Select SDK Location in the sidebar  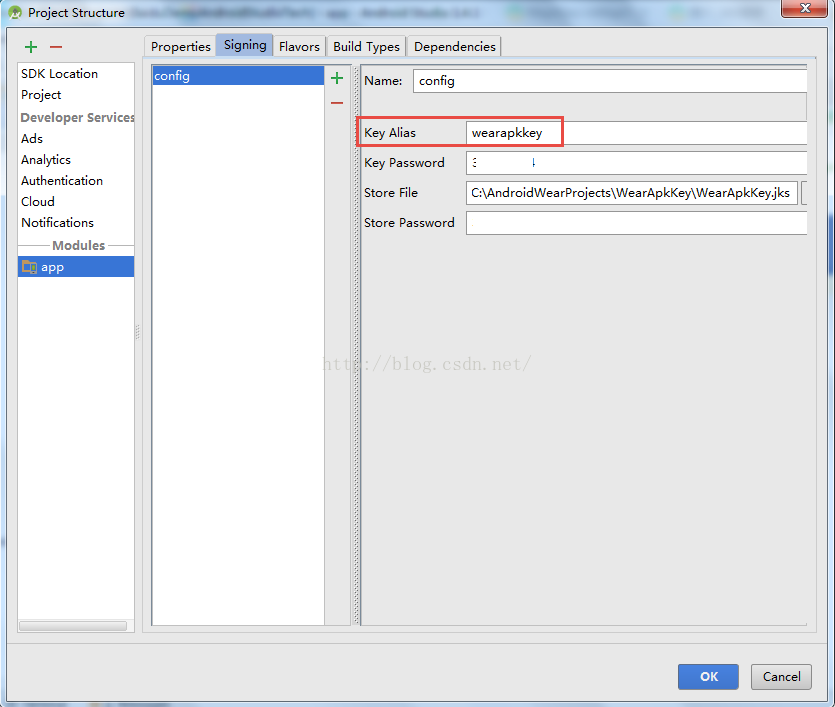(59, 73)
